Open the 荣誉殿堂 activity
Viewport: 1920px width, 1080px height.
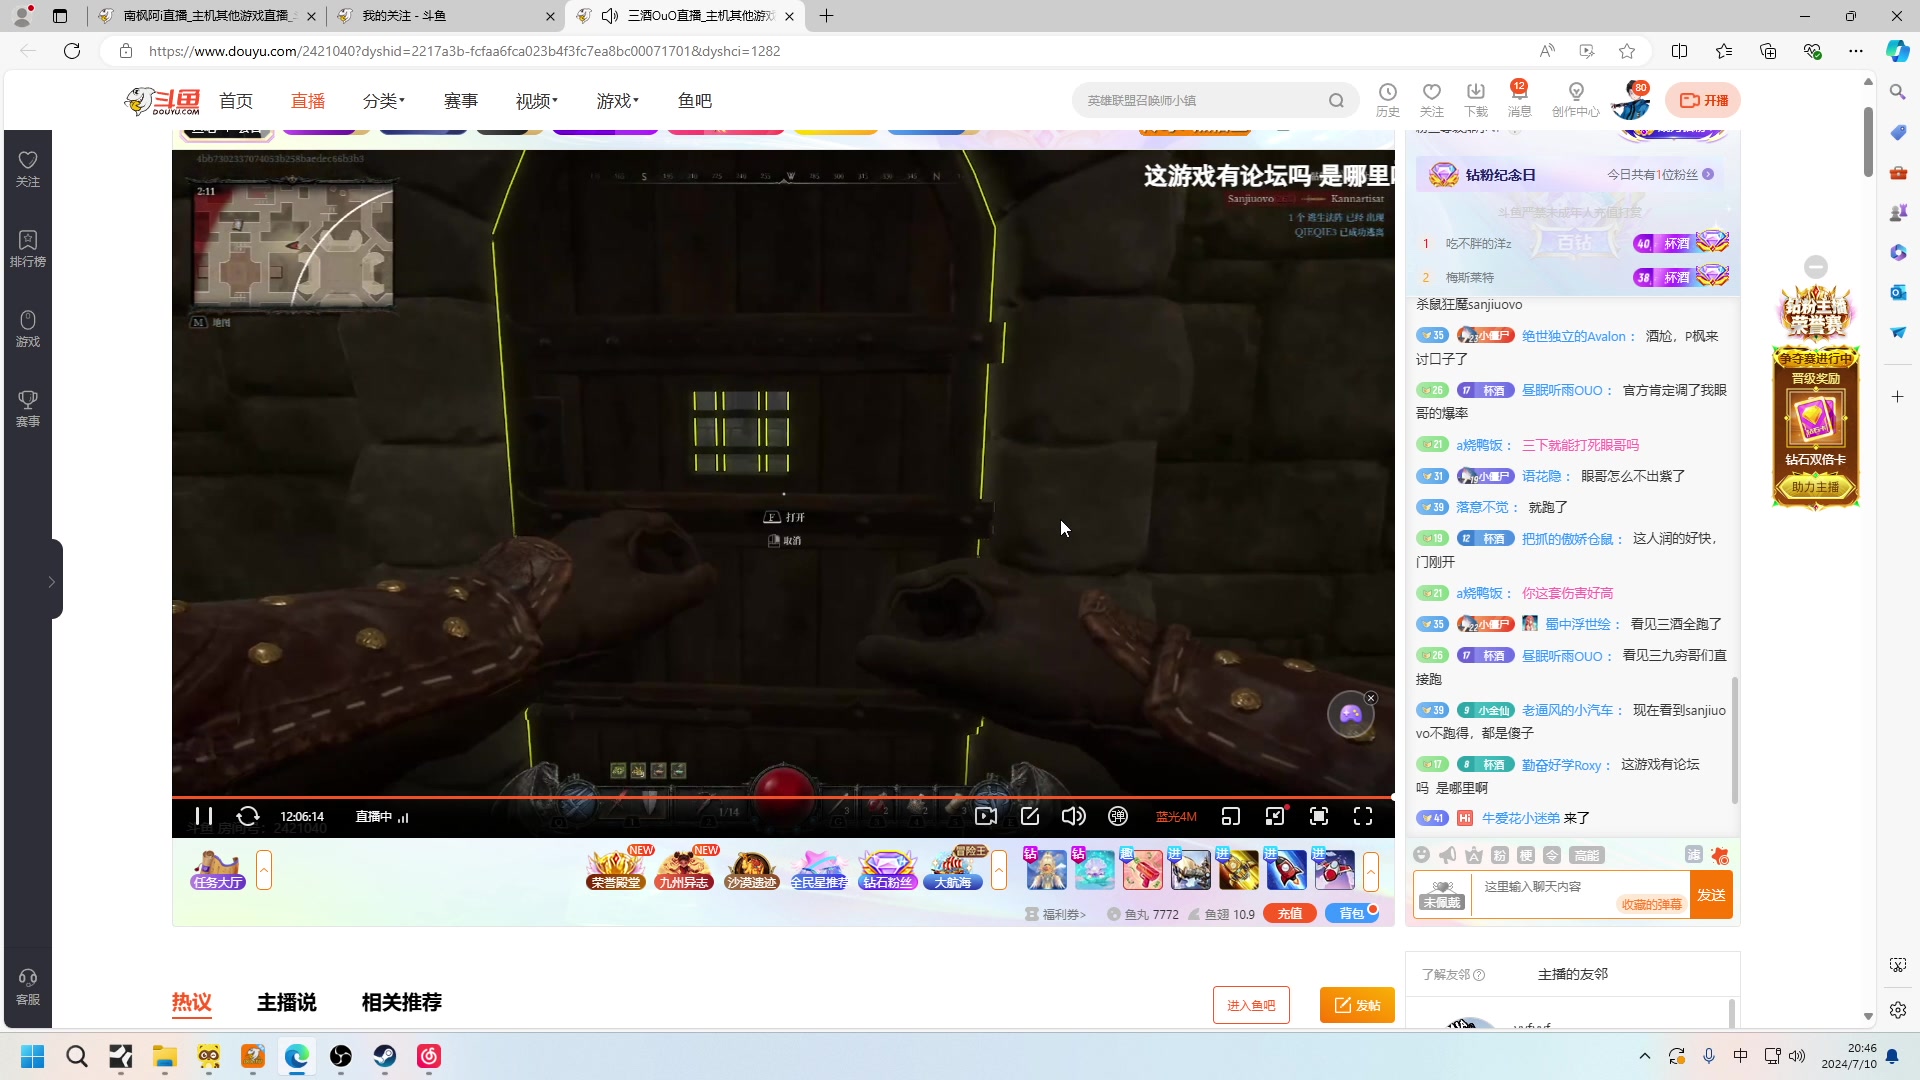[616, 869]
